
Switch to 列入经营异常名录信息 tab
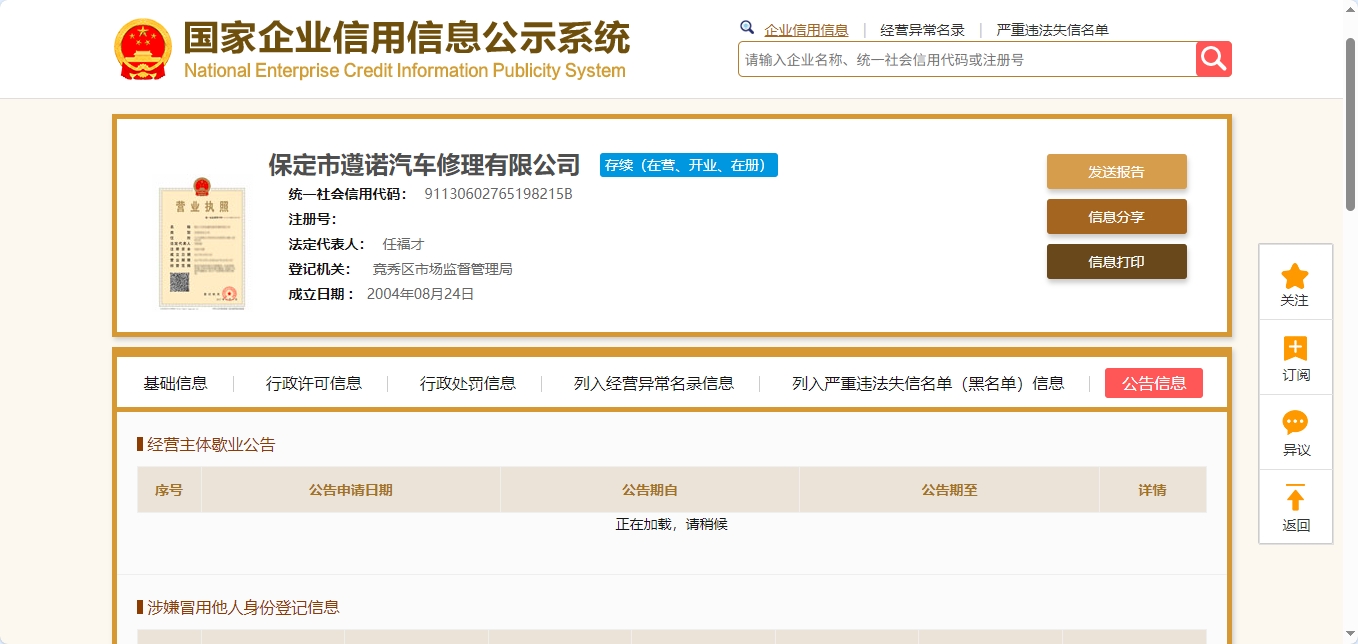click(x=654, y=383)
